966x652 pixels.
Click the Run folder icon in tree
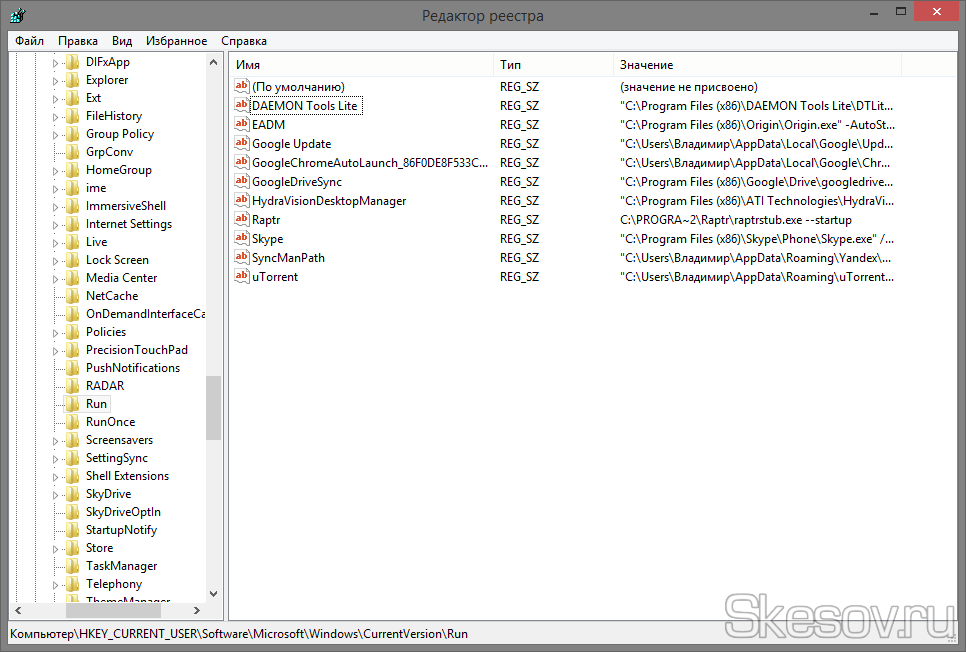(72, 404)
